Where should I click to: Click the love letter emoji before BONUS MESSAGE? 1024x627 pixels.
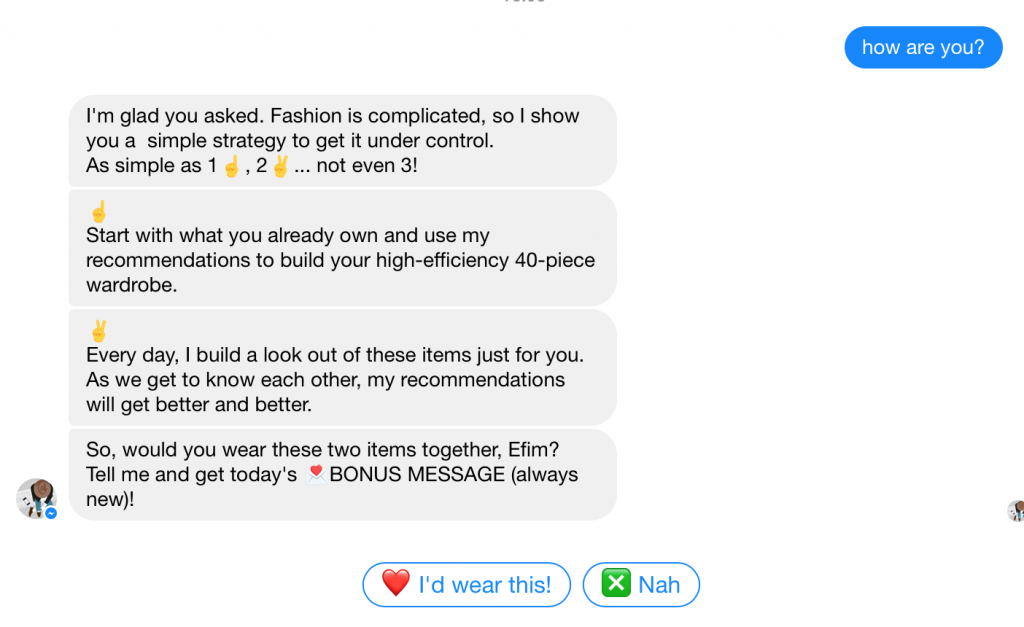[x=315, y=474]
